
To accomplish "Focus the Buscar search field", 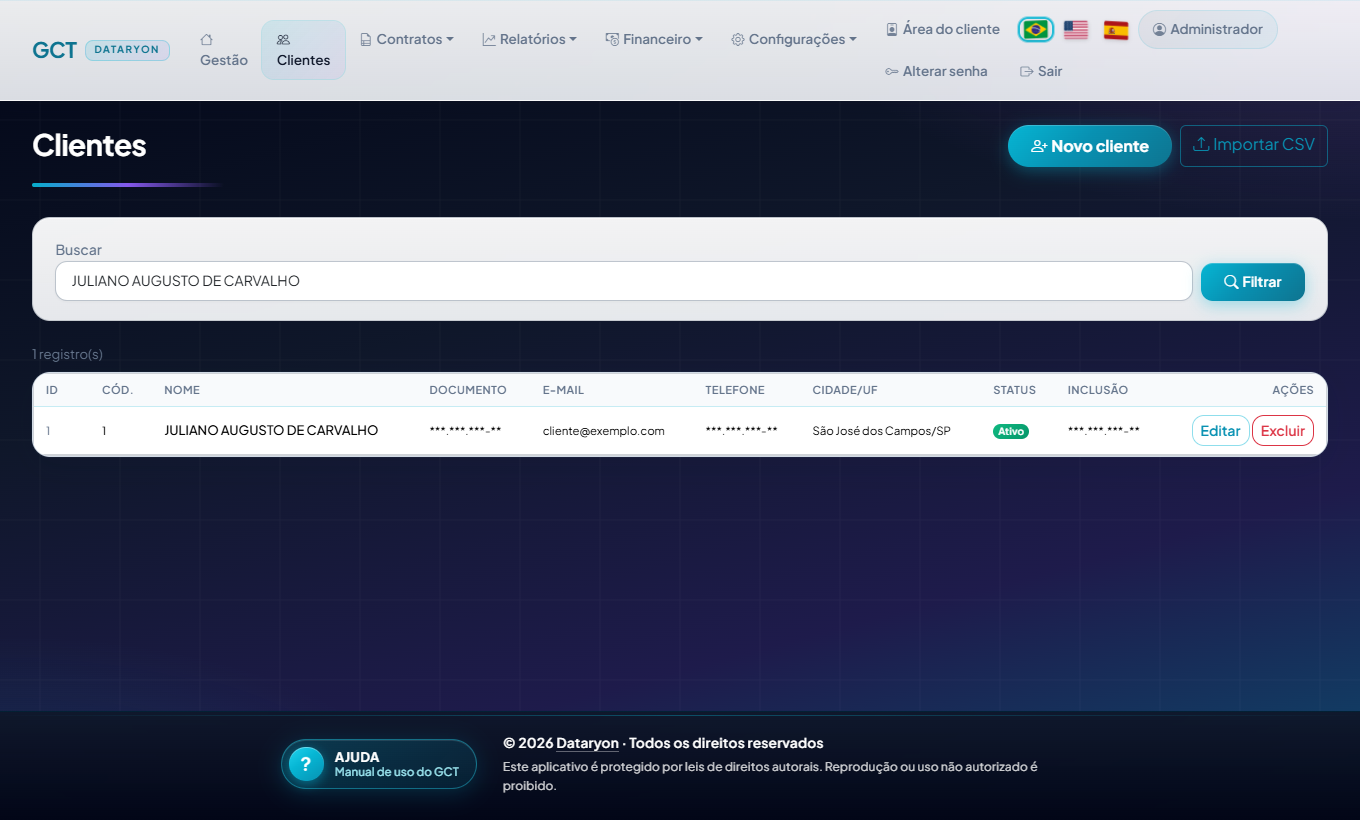I will (x=624, y=281).
